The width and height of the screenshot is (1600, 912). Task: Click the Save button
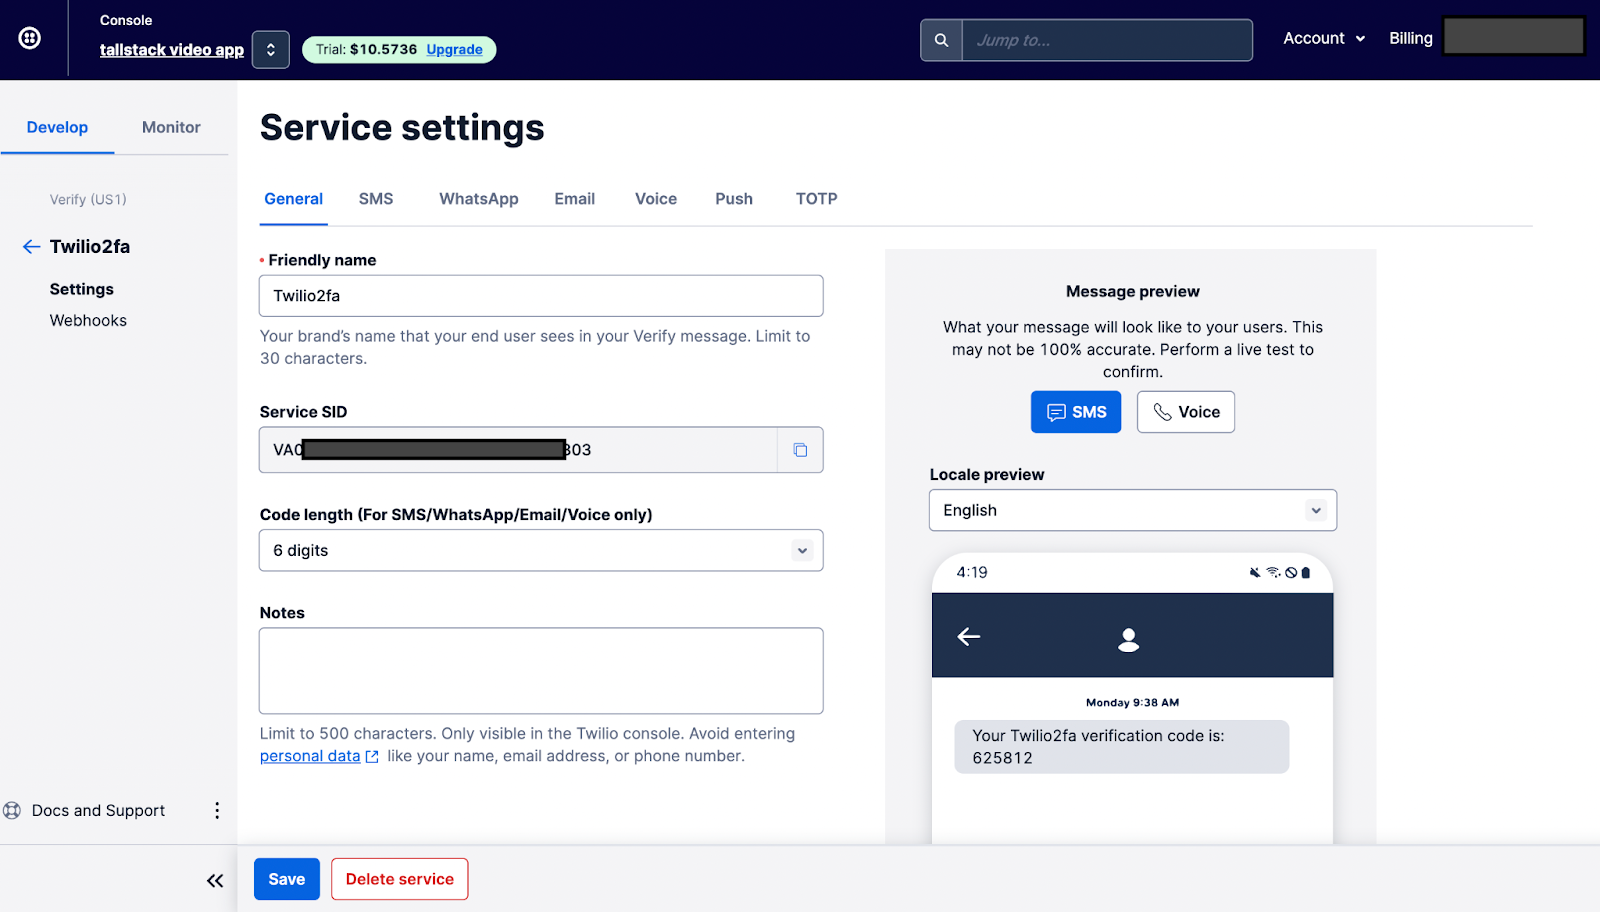[287, 879]
